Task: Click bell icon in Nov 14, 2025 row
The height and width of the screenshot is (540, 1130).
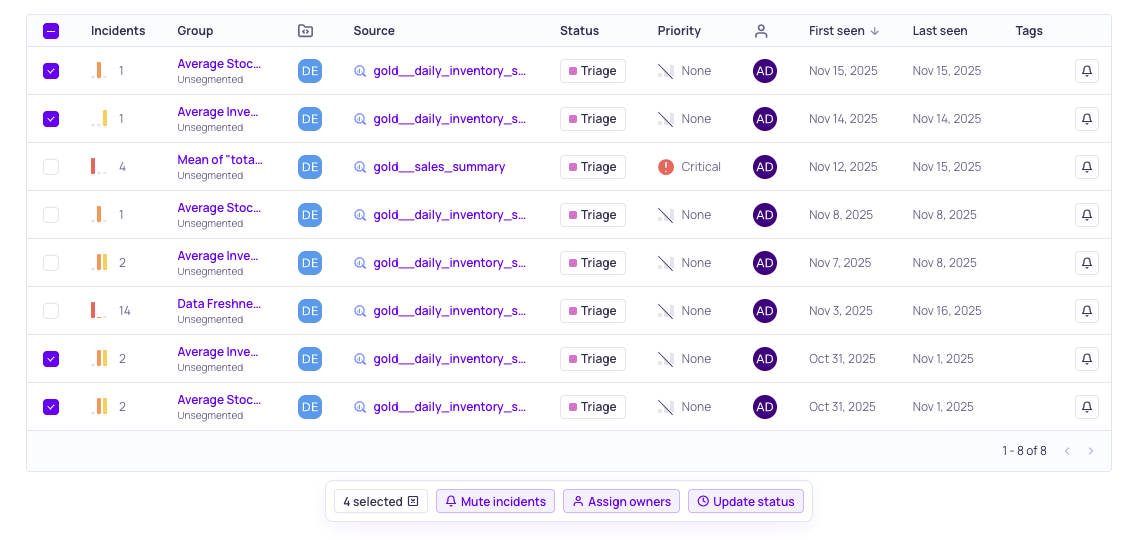Action: [x=1087, y=119]
